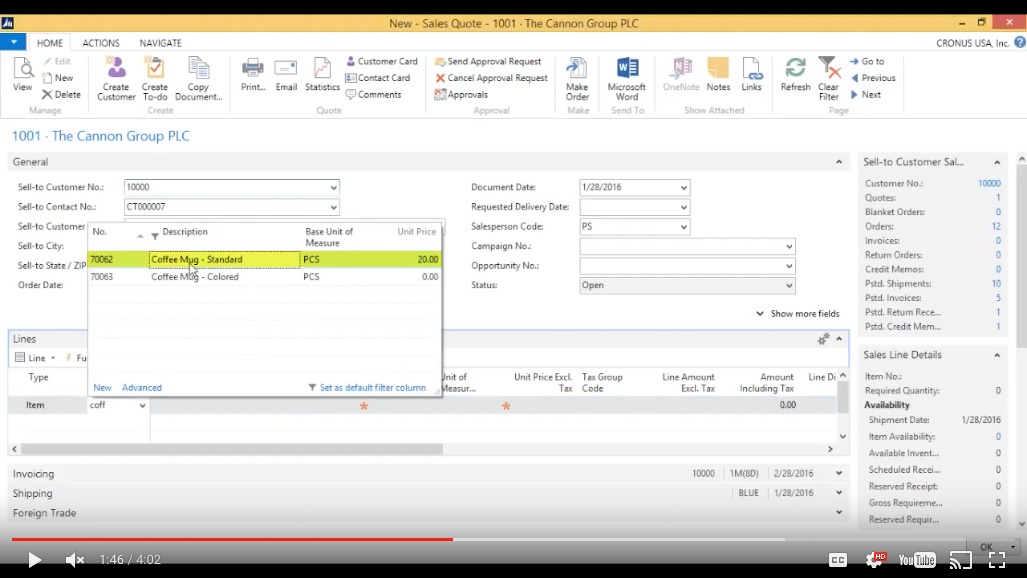1027x578 pixels.
Task: Open the Approvals list
Action: 461,95
